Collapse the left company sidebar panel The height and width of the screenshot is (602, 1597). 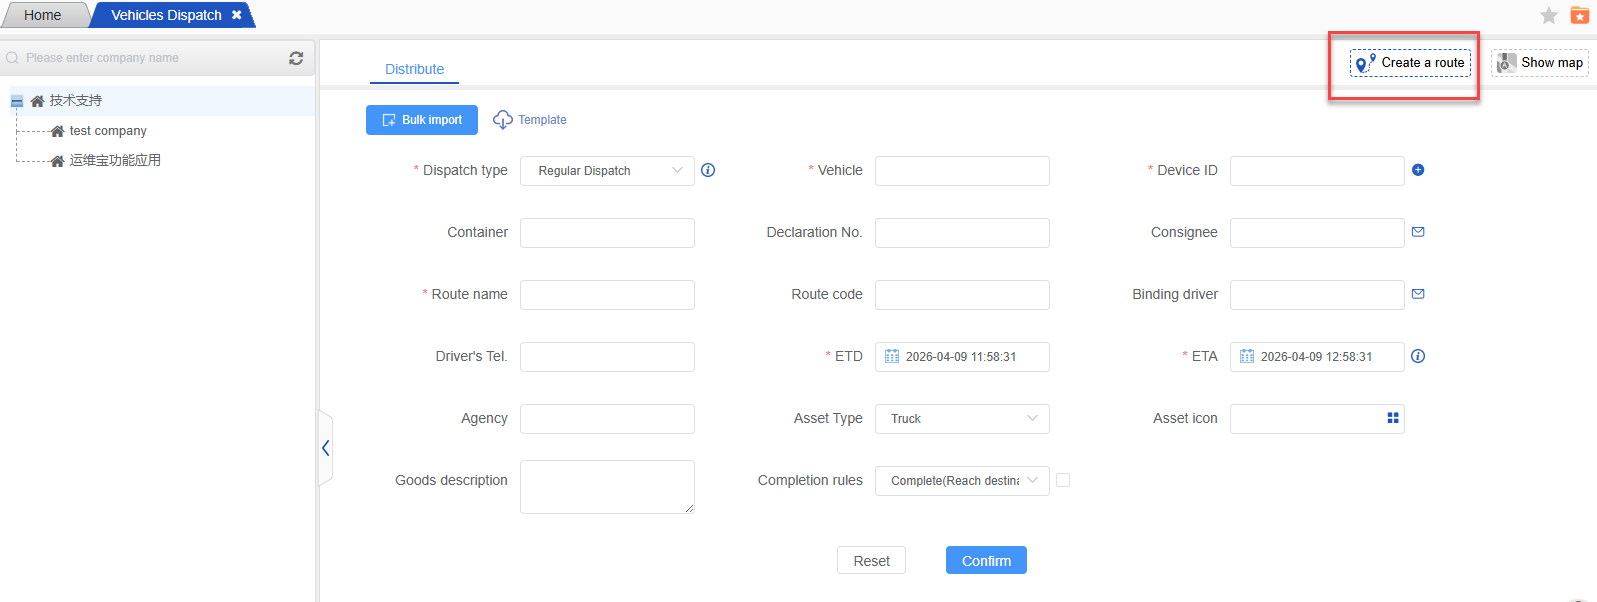325,448
